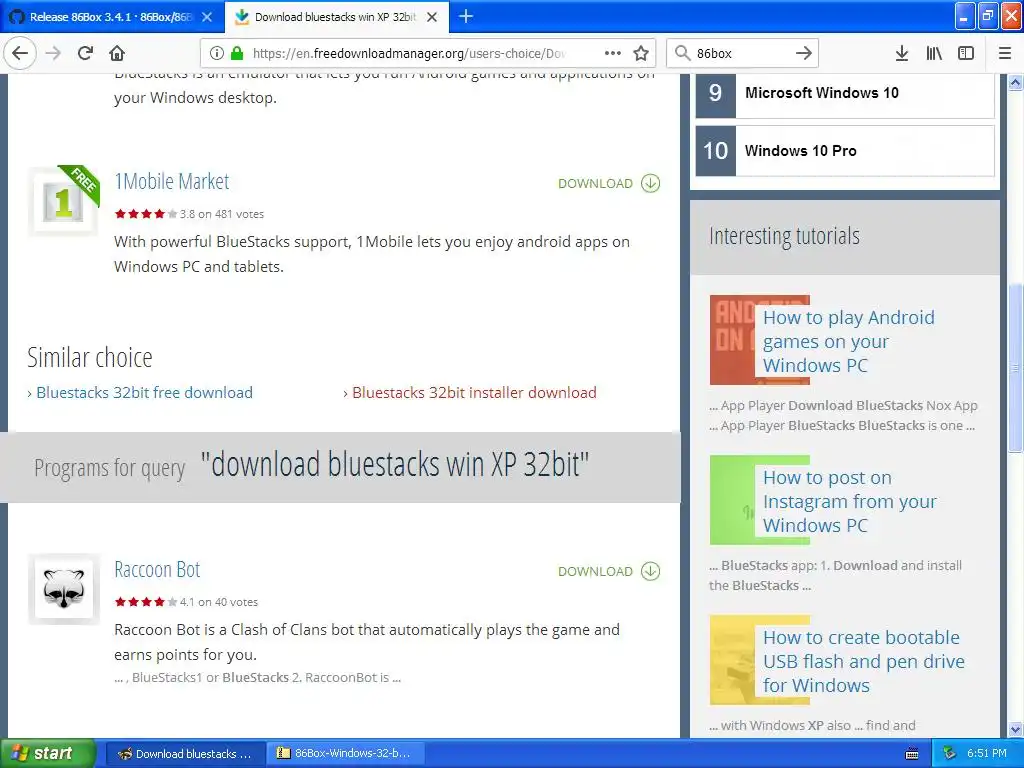The height and width of the screenshot is (768, 1024).
Task: Click 1Mobile Market download arrow icon
Action: (650, 184)
